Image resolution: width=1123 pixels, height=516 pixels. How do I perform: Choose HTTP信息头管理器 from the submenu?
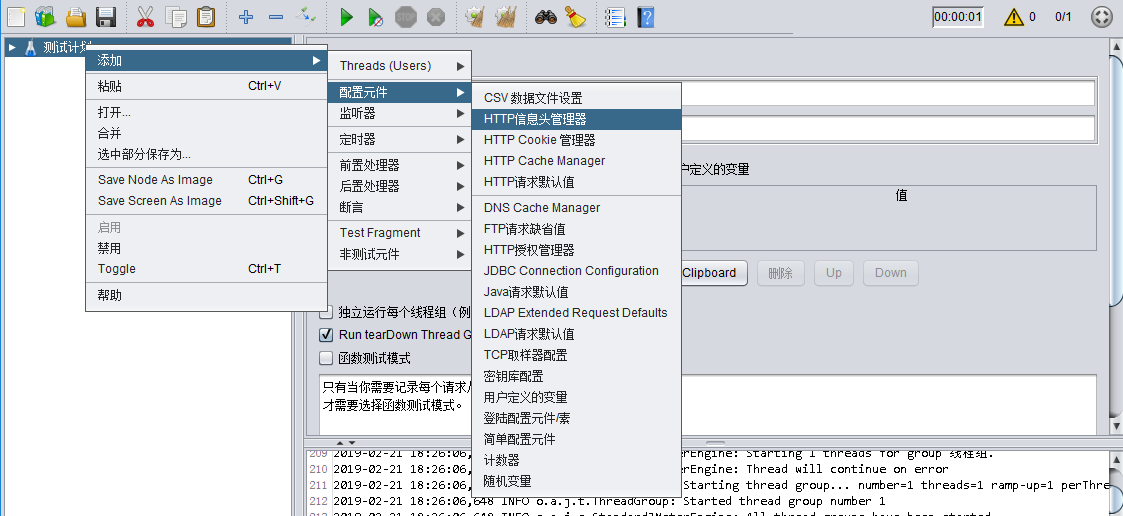coord(576,119)
